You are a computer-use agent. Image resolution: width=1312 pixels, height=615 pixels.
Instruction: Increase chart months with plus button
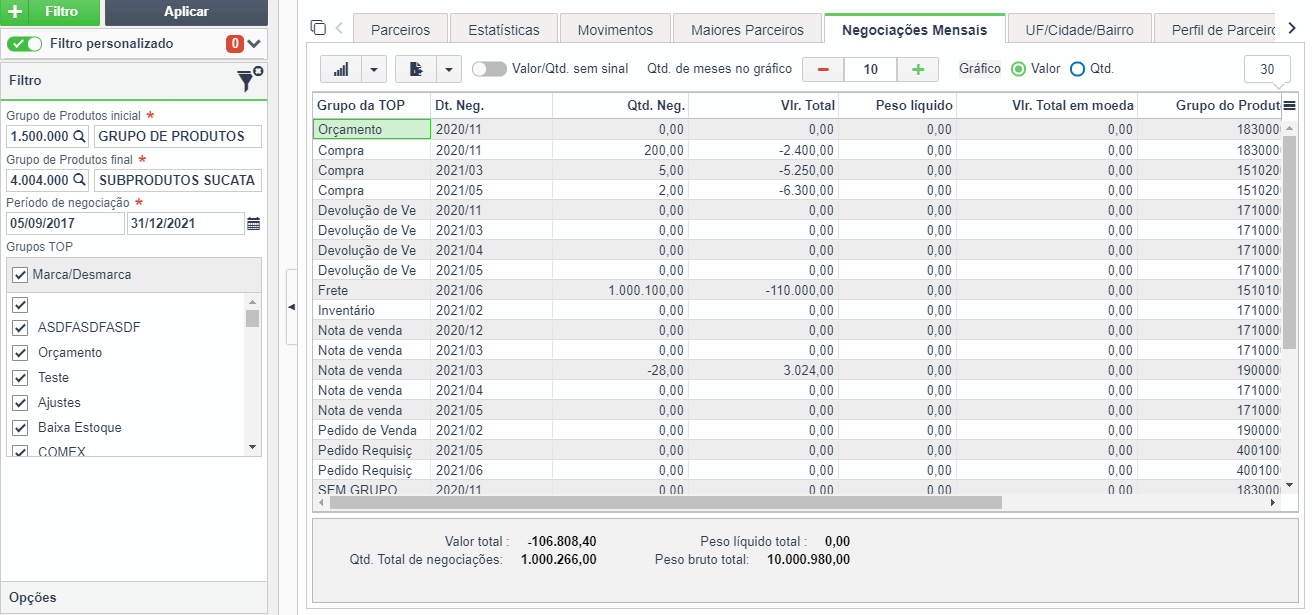coord(918,69)
